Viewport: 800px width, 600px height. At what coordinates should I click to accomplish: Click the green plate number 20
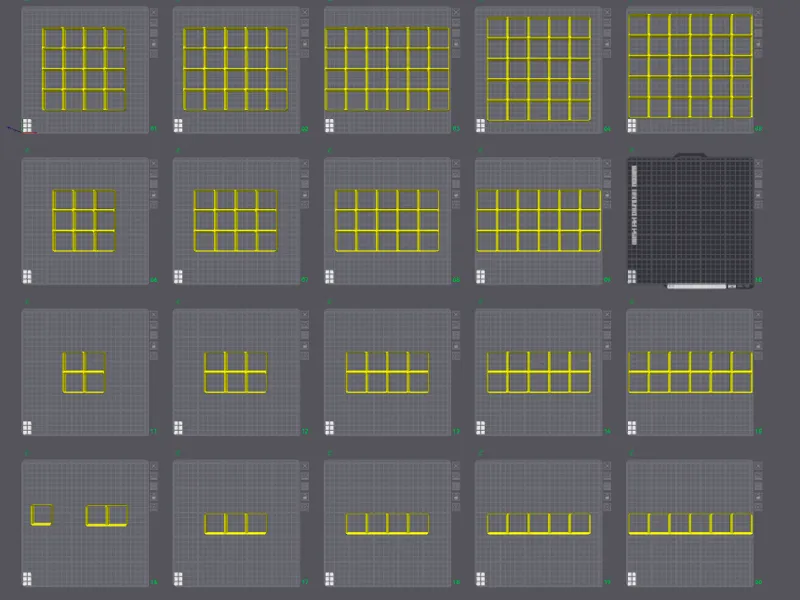(758, 582)
